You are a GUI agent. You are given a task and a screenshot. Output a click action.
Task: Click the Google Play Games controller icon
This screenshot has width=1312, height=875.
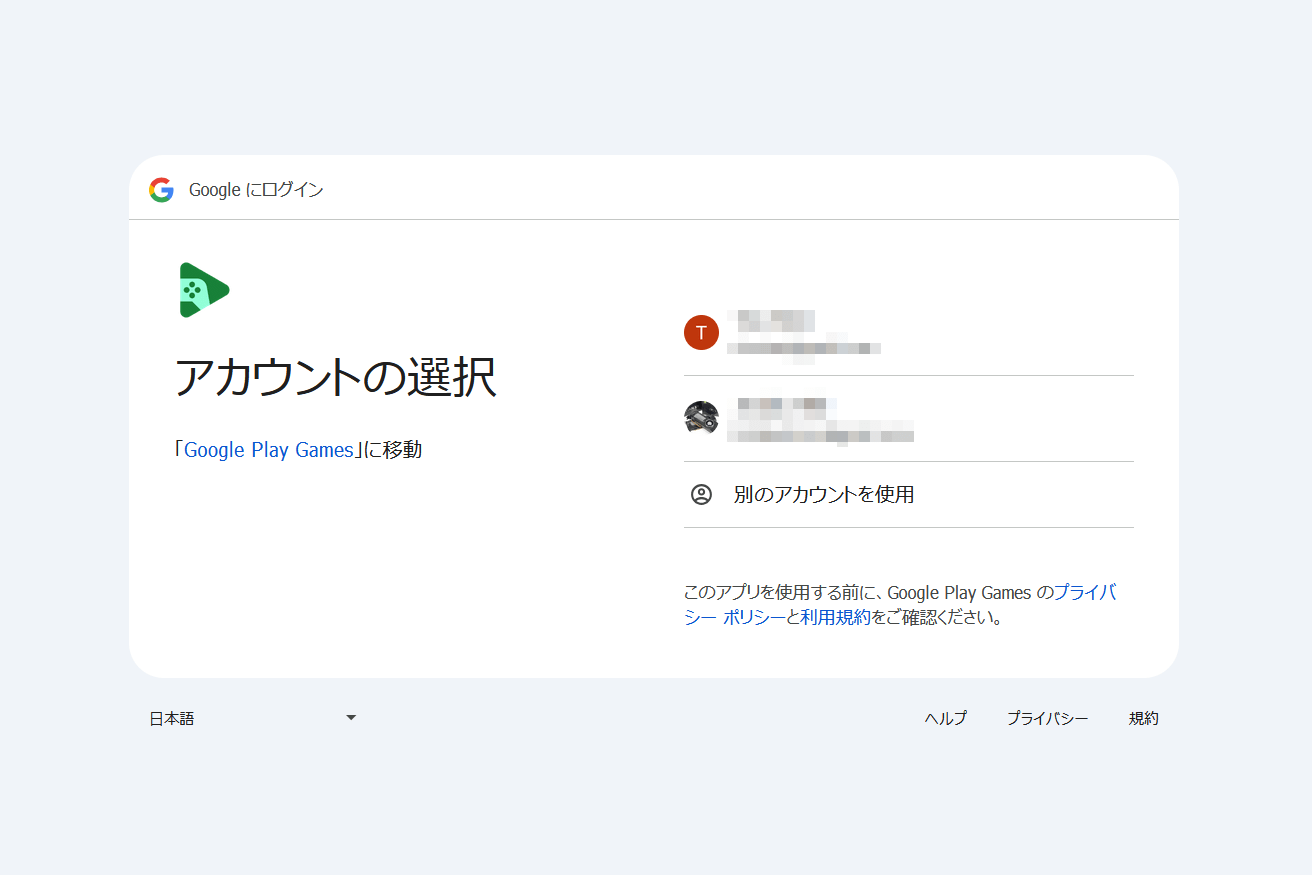click(x=203, y=290)
